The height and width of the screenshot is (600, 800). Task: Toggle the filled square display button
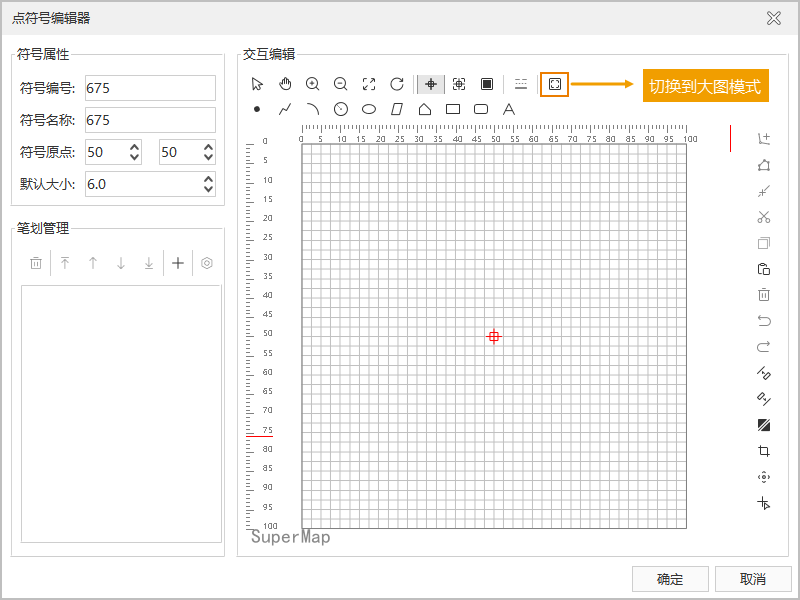click(x=487, y=85)
